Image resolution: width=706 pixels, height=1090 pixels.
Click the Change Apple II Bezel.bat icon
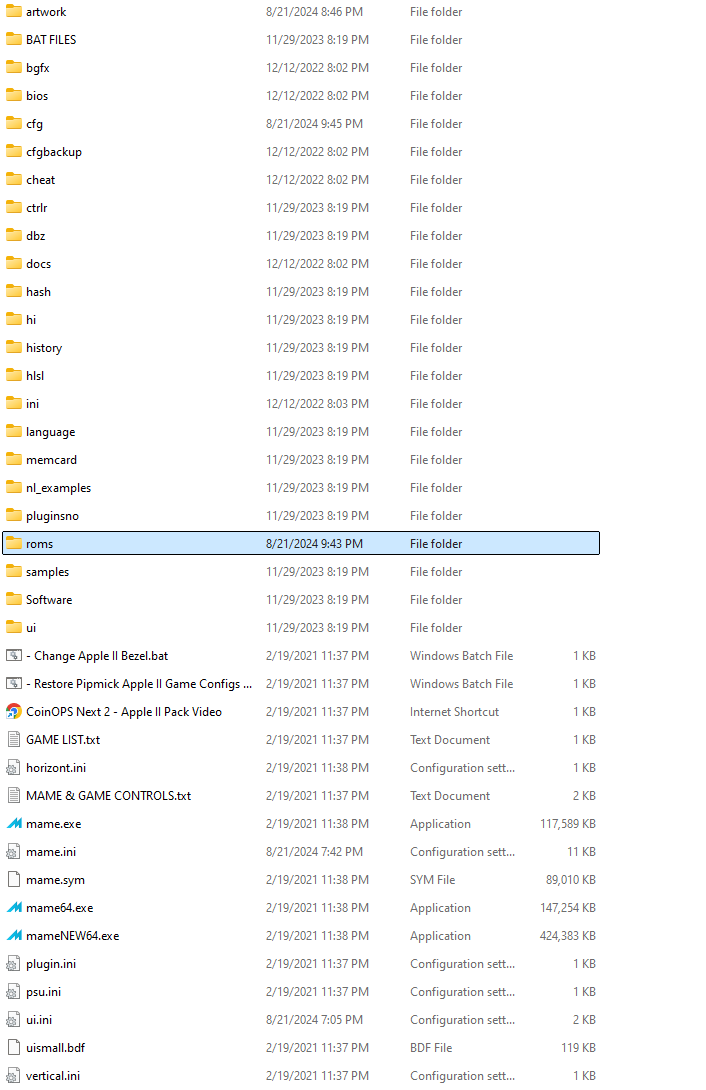pyautogui.click(x=14, y=656)
